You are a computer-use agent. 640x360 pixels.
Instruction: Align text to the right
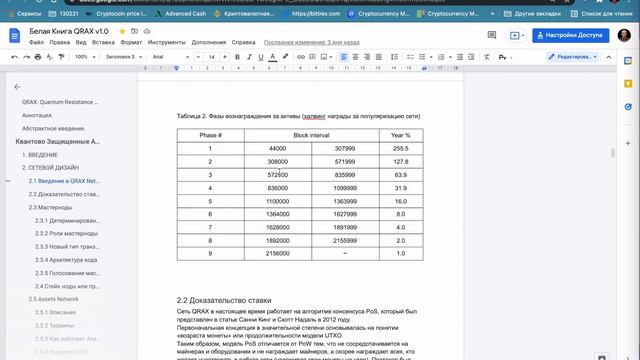click(367, 57)
